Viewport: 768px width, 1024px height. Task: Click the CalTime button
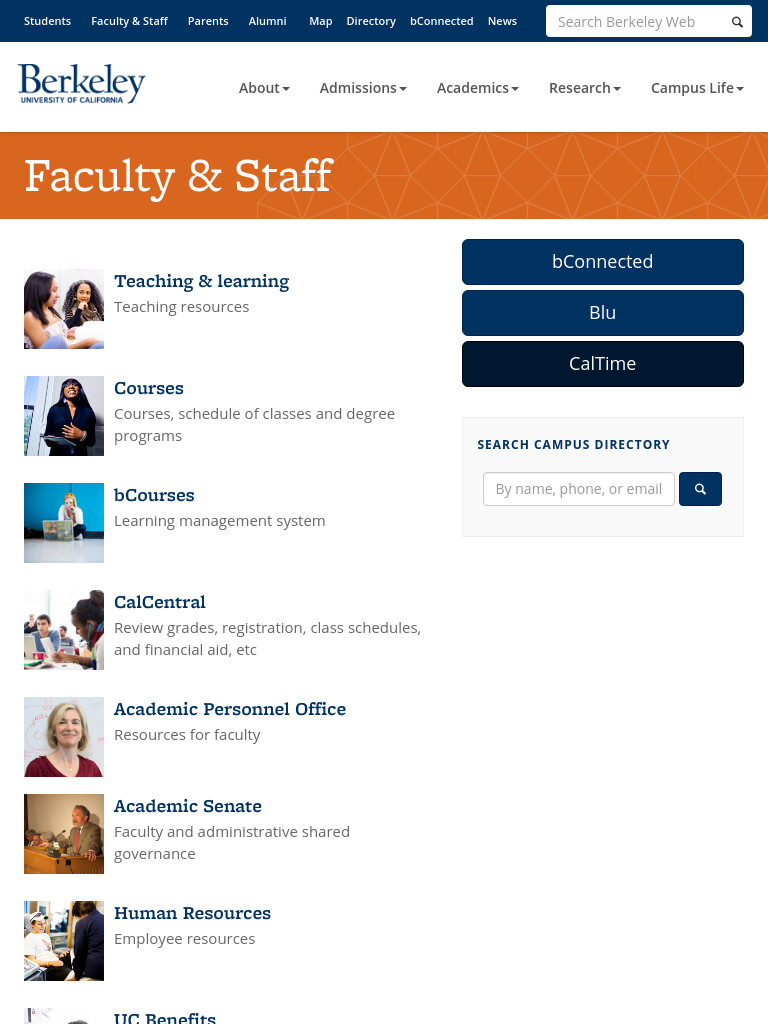click(603, 364)
